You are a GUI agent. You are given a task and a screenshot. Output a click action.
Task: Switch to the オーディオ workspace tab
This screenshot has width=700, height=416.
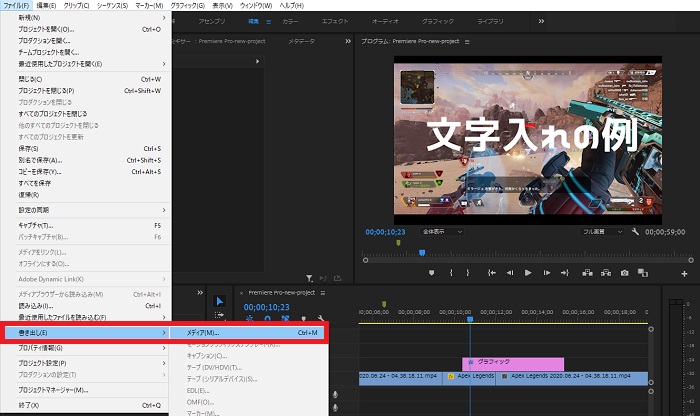pyautogui.click(x=385, y=21)
